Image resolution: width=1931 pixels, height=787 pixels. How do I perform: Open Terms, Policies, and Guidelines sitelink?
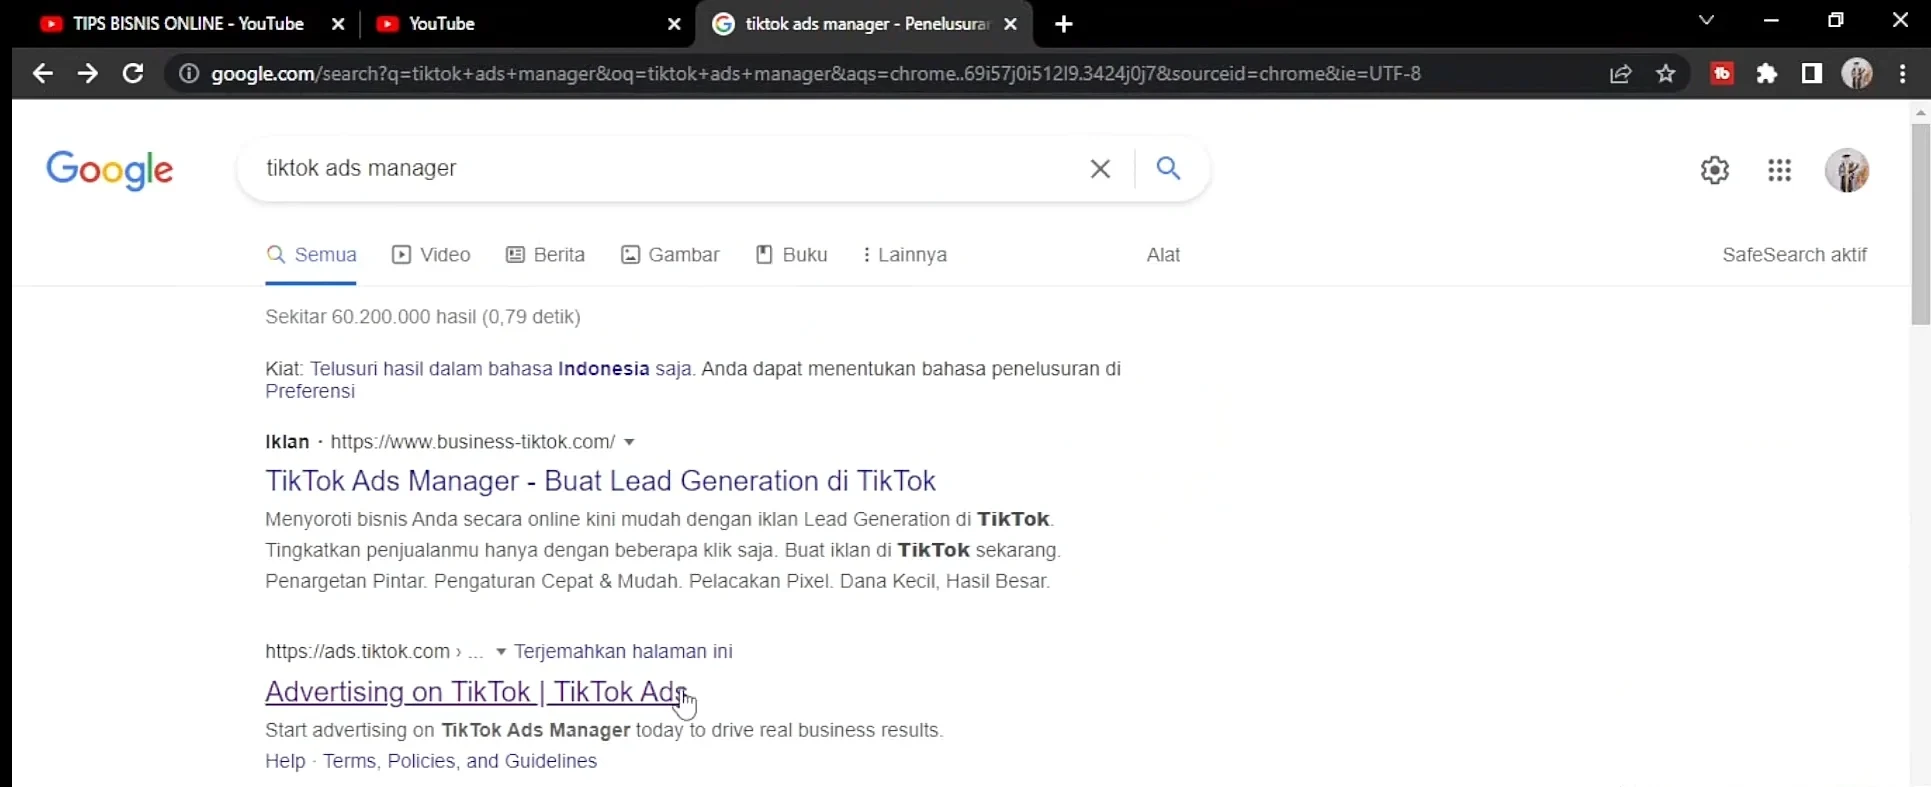(x=460, y=761)
